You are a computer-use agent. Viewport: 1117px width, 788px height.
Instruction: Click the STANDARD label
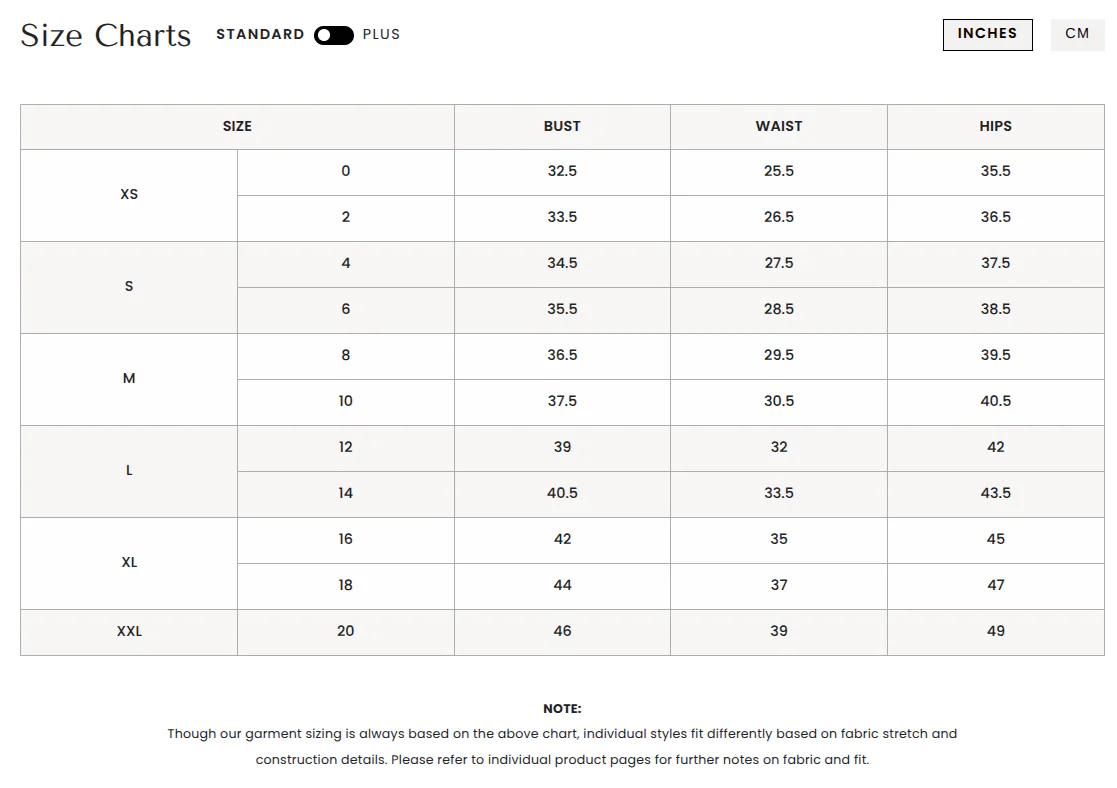[x=260, y=34]
